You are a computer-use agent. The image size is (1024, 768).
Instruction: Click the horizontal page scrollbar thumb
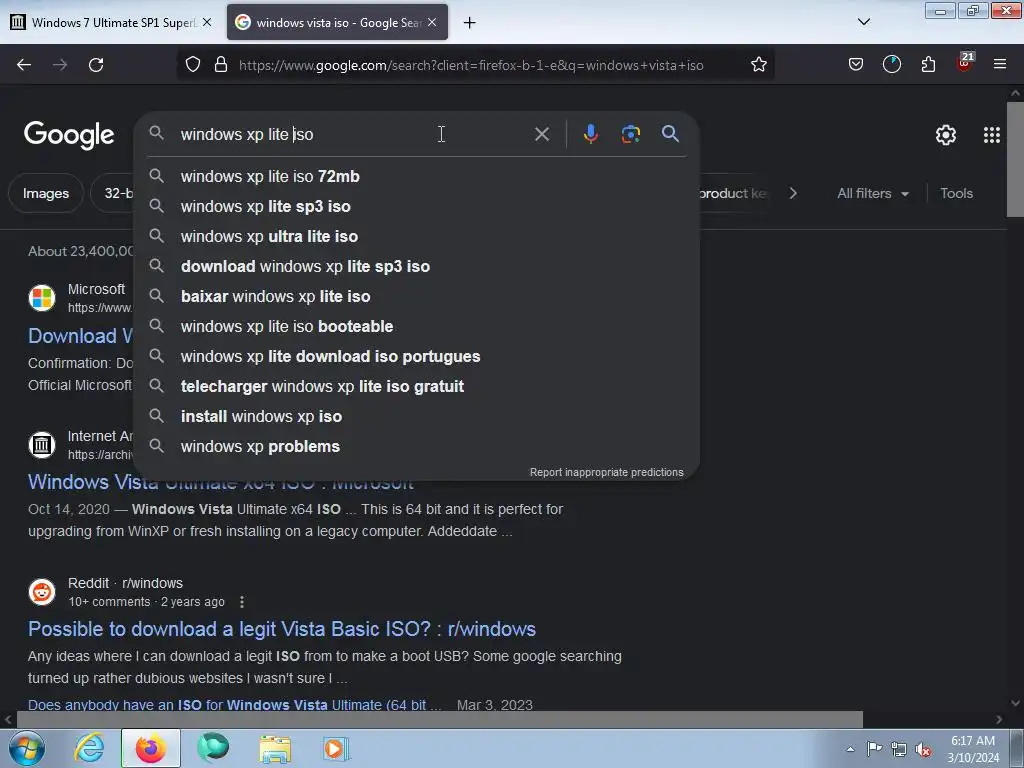click(x=439, y=719)
